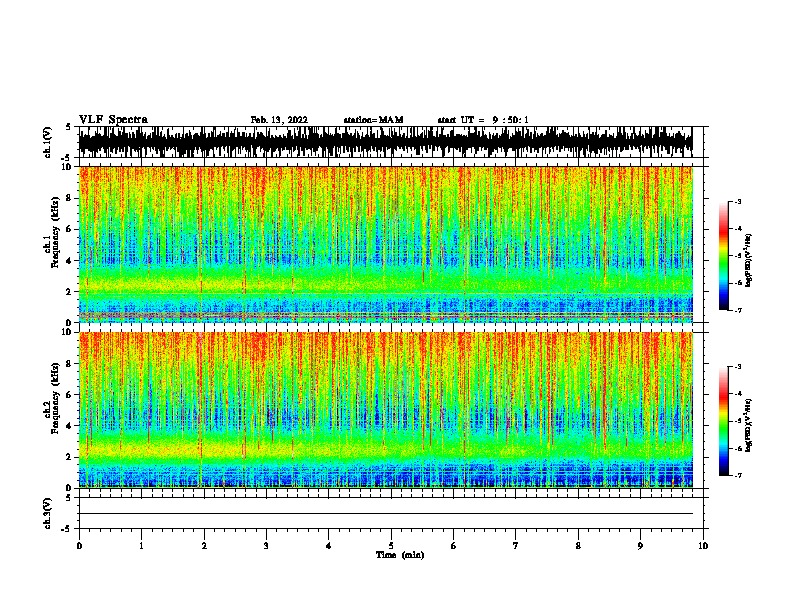792x612 pixels.
Task: Click time-axis tick label '8'
Action: (x=578, y=546)
